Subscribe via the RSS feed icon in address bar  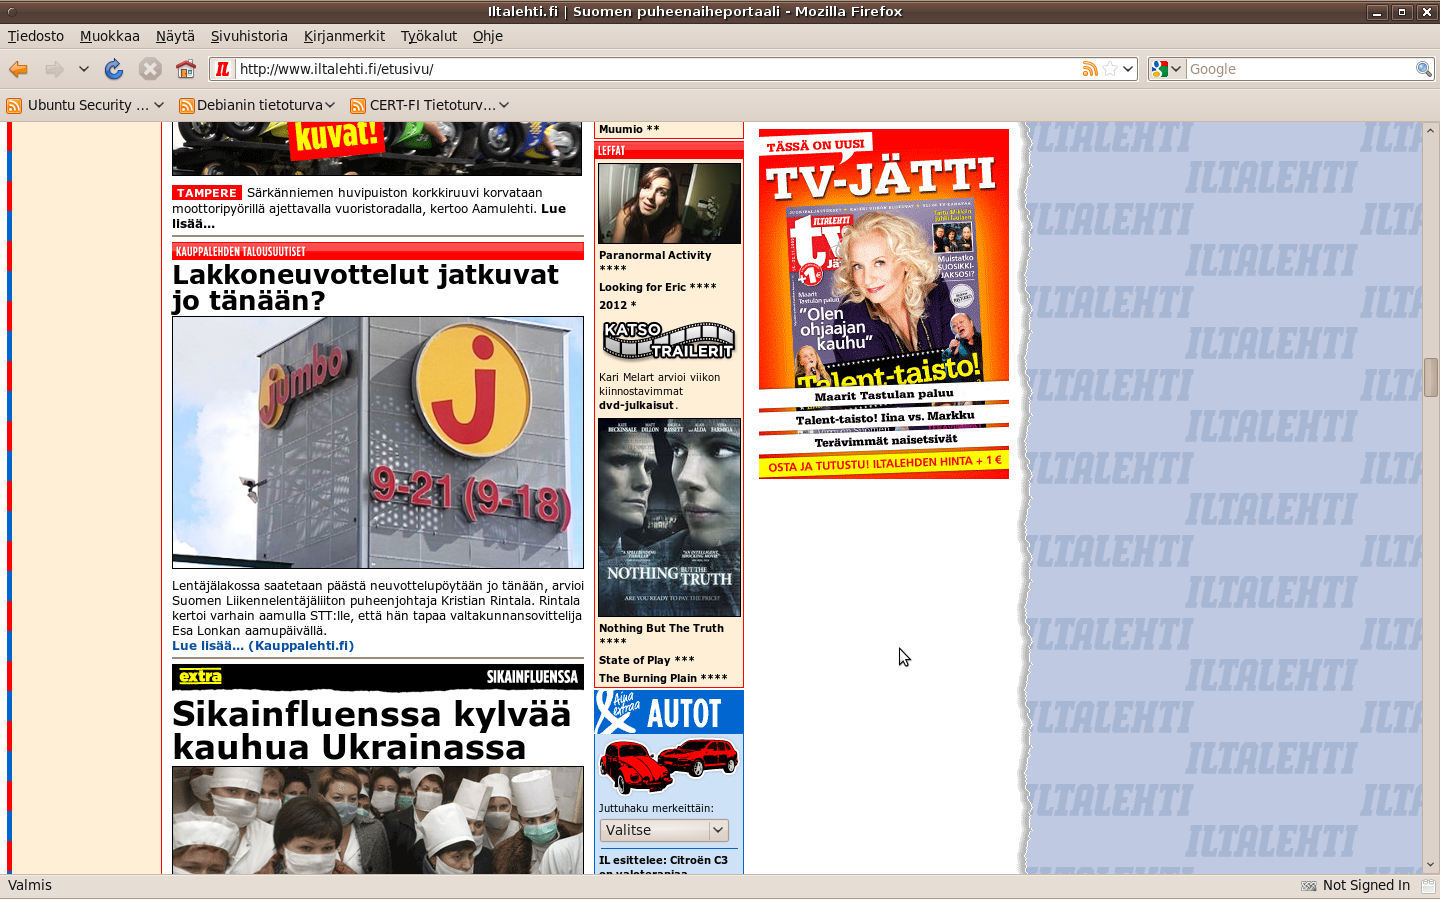click(x=1090, y=69)
